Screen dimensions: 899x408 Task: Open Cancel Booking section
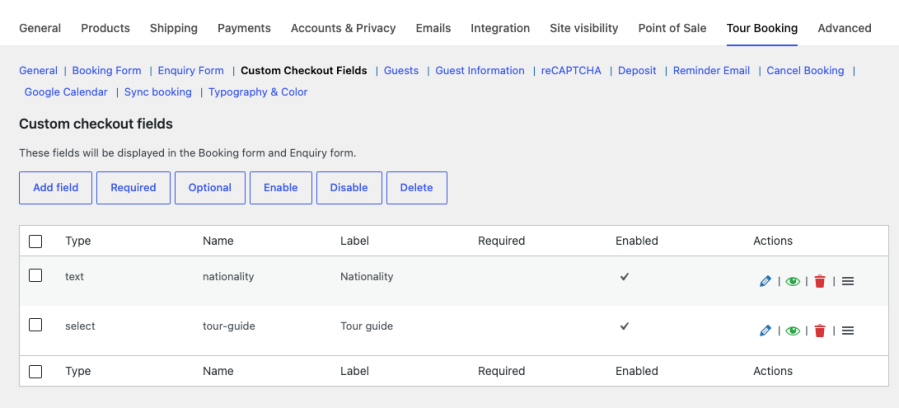[806, 70]
